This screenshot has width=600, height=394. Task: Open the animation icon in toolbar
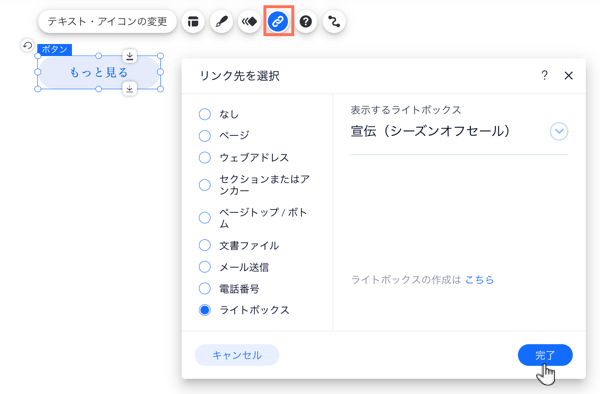[x=249, y=21]
